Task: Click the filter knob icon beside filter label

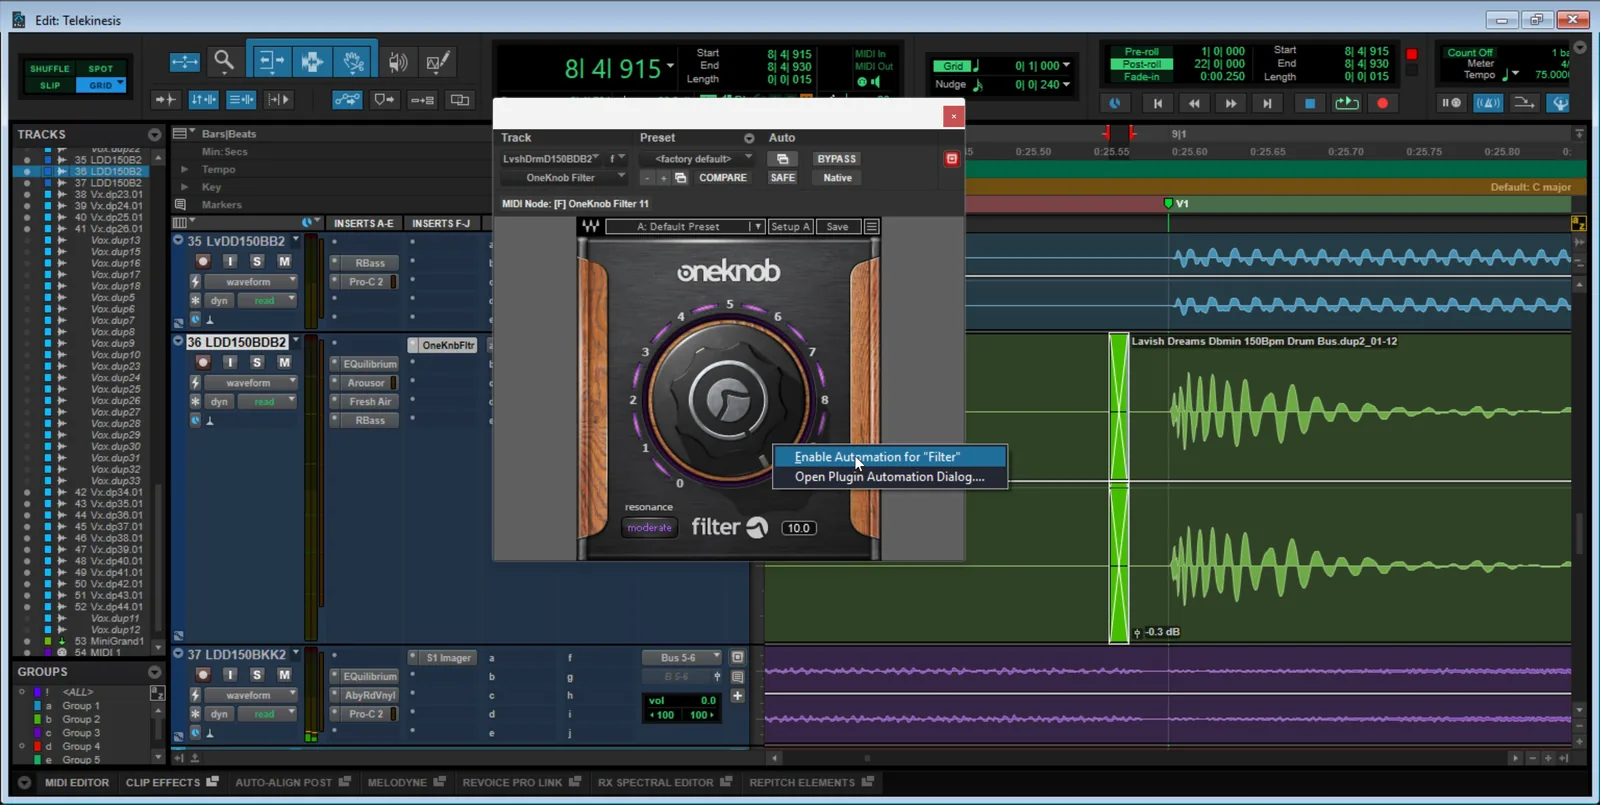Action: [x=757, y=528]
